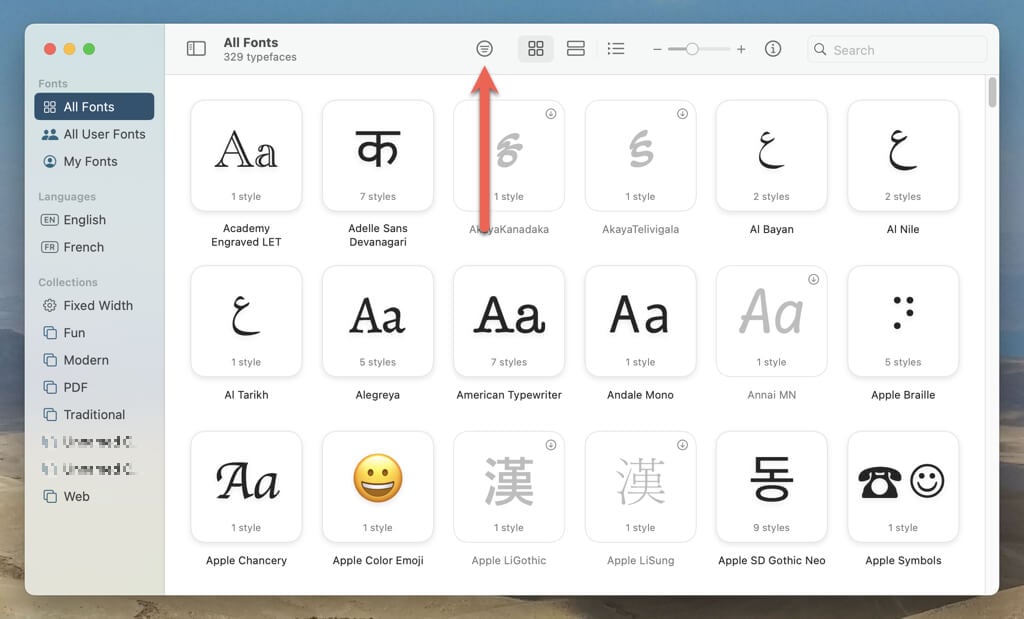Click the vertical scrollbar thumb in font grid

pyautogui.click(x=992, y=92)
